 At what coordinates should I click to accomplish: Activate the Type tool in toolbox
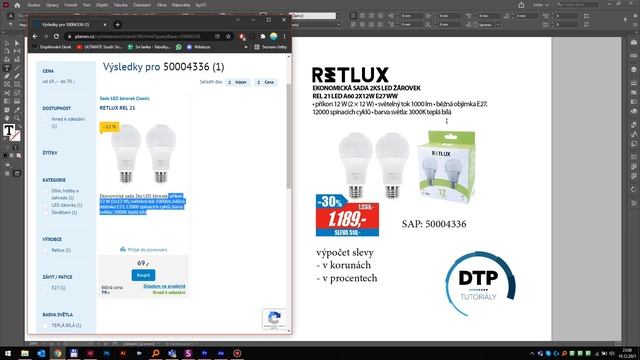coord(7,68)
